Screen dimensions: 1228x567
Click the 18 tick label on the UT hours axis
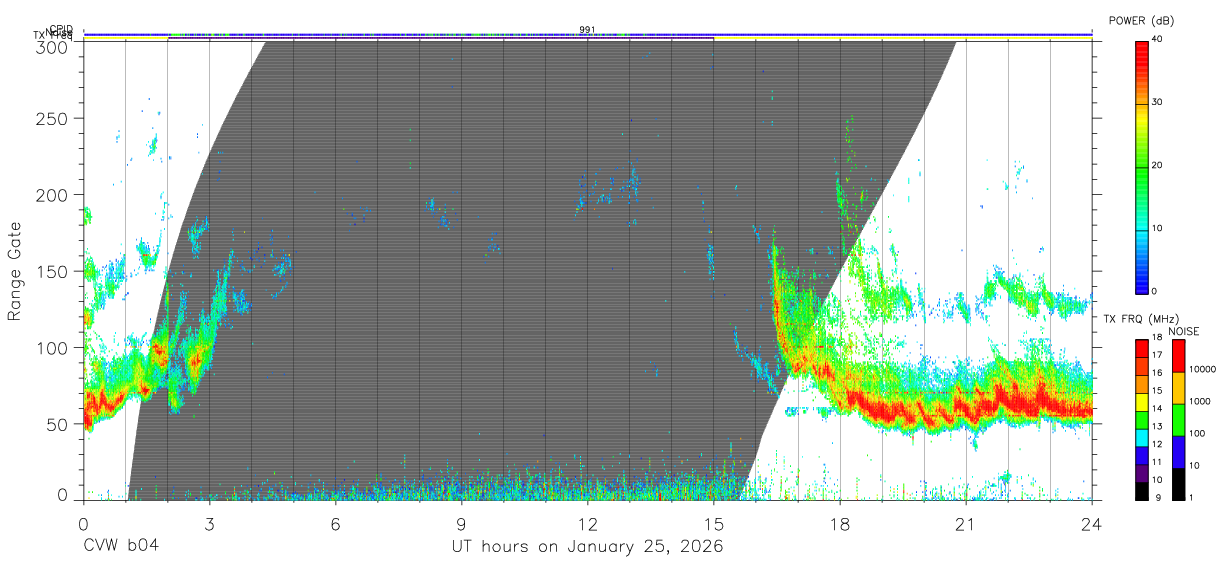(x=840, y=523)
